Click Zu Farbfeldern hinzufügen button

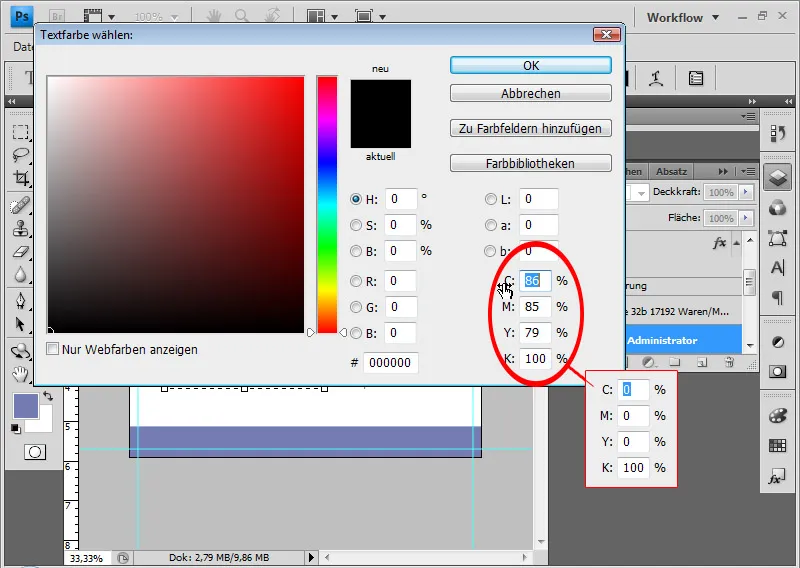[531, 128]
